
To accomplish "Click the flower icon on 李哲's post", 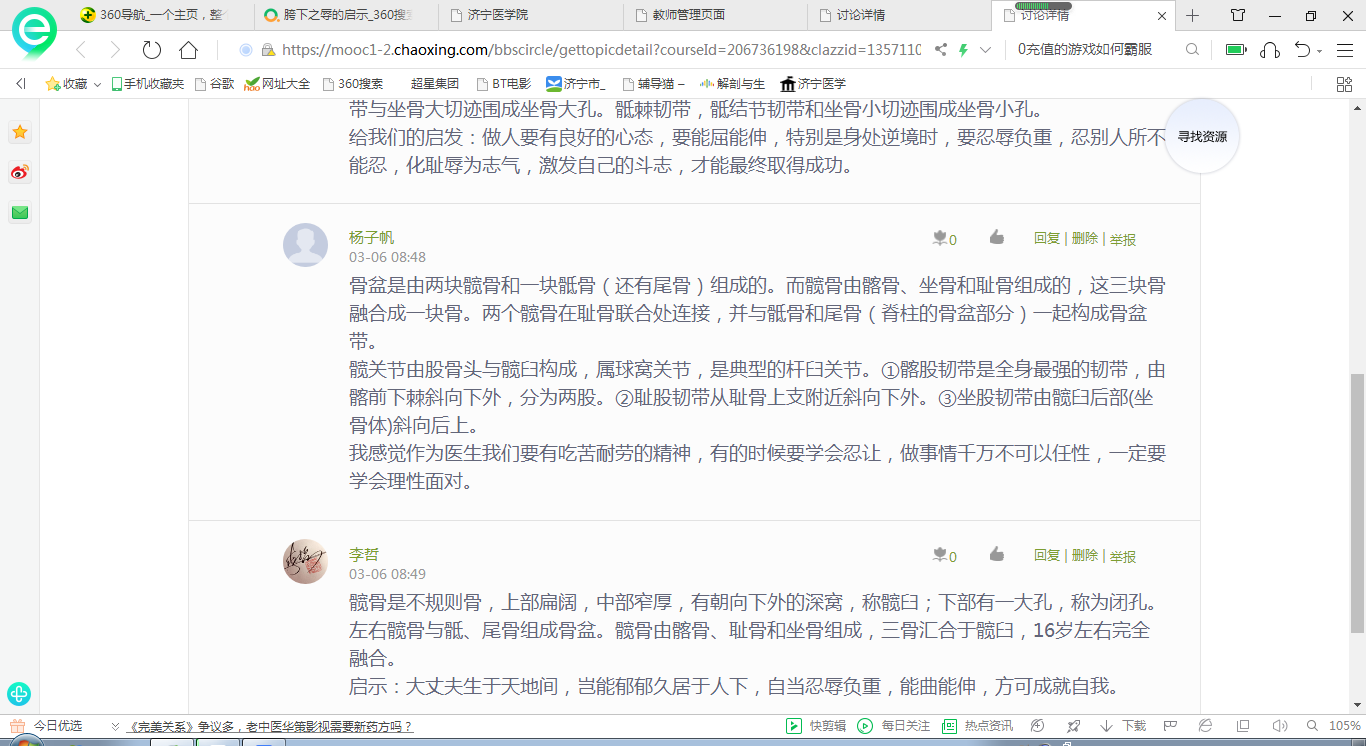I will click(939, 555).
